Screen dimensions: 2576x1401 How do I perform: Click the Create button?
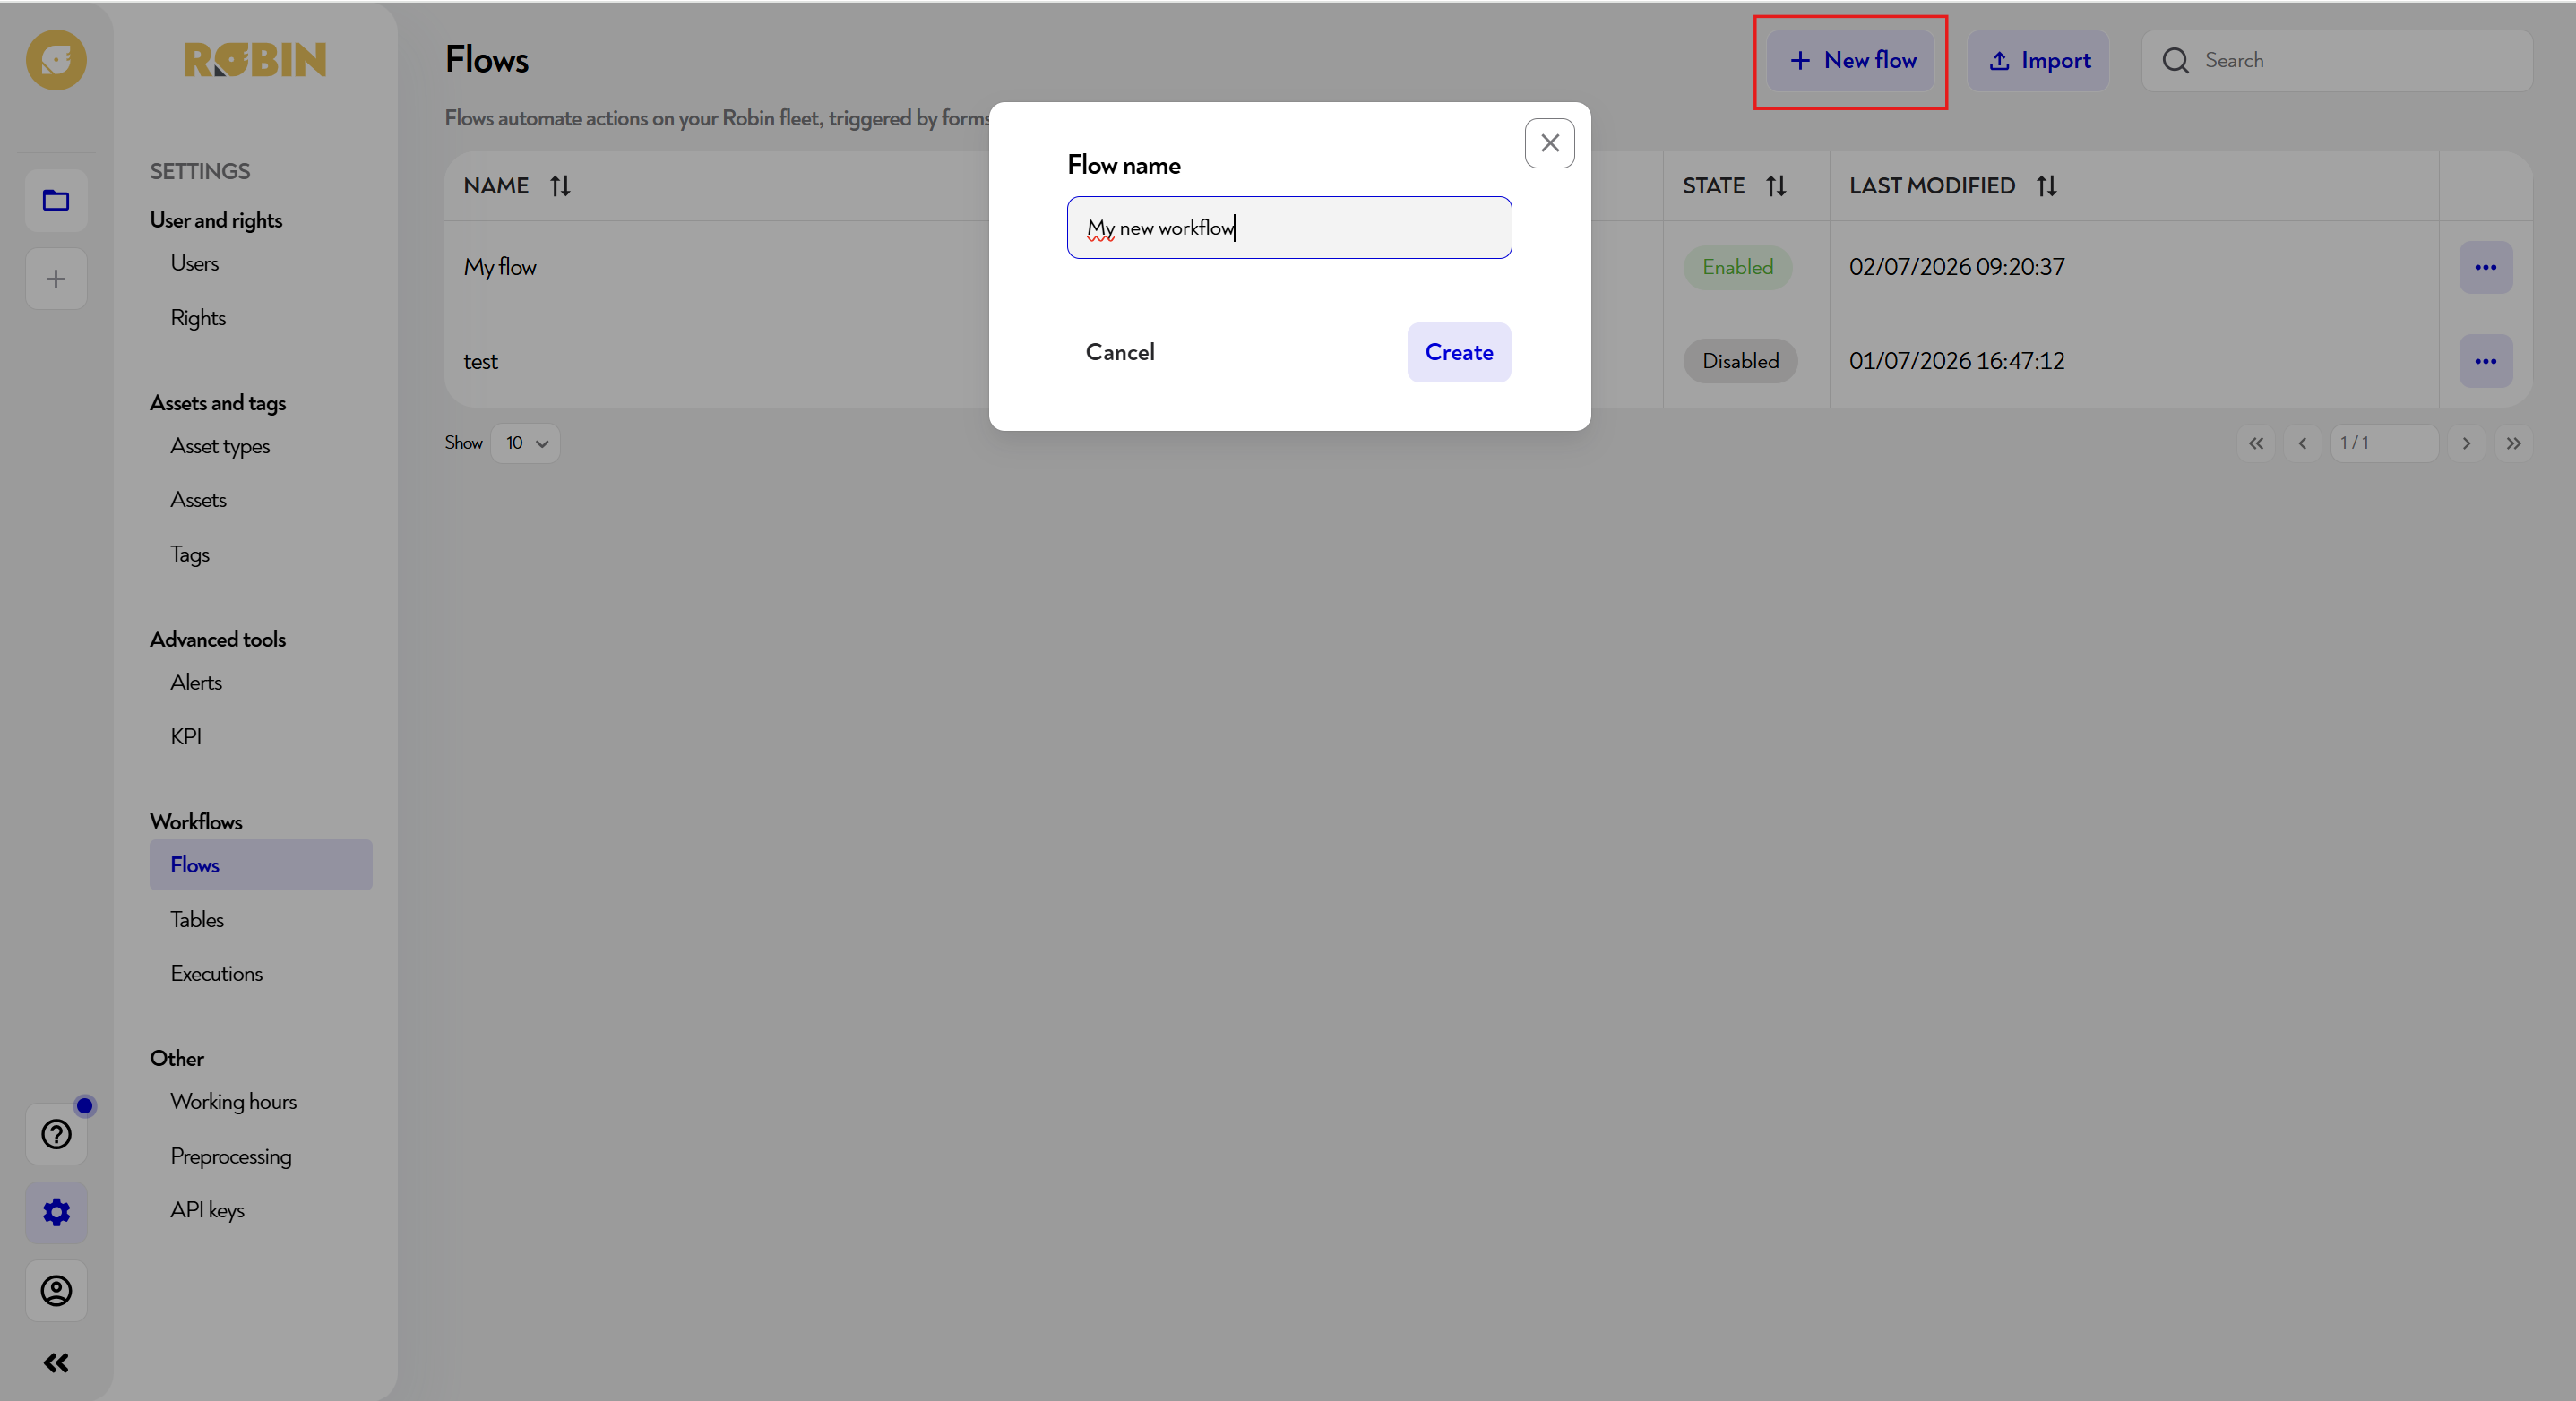point(1458,352)
